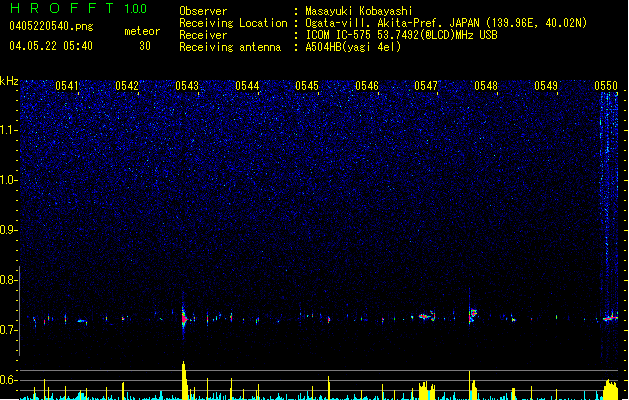Click the 0.7 kHz axis label

click(x=9, y=330)
